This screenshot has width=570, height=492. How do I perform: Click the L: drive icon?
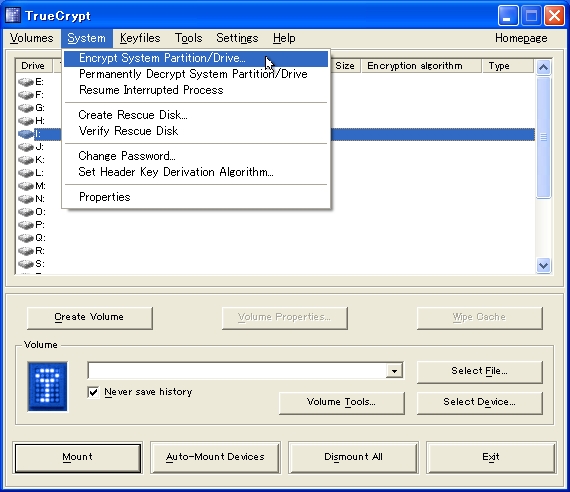[26, 173]
